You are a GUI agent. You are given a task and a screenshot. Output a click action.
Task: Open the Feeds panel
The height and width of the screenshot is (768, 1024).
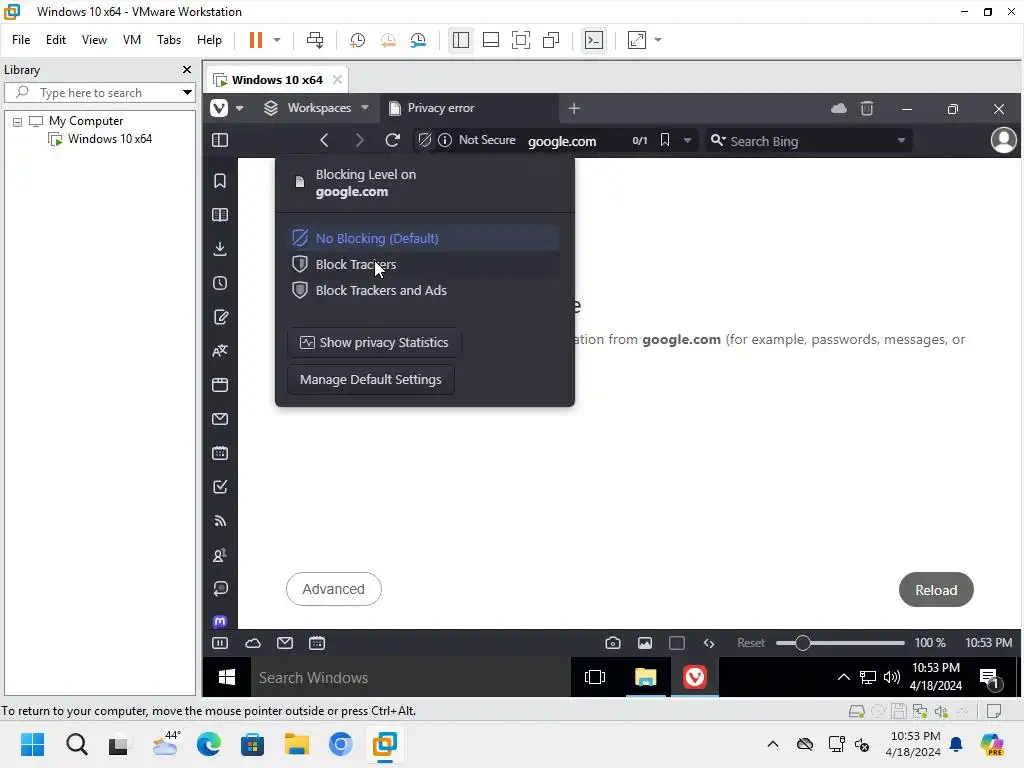(220, 520)
